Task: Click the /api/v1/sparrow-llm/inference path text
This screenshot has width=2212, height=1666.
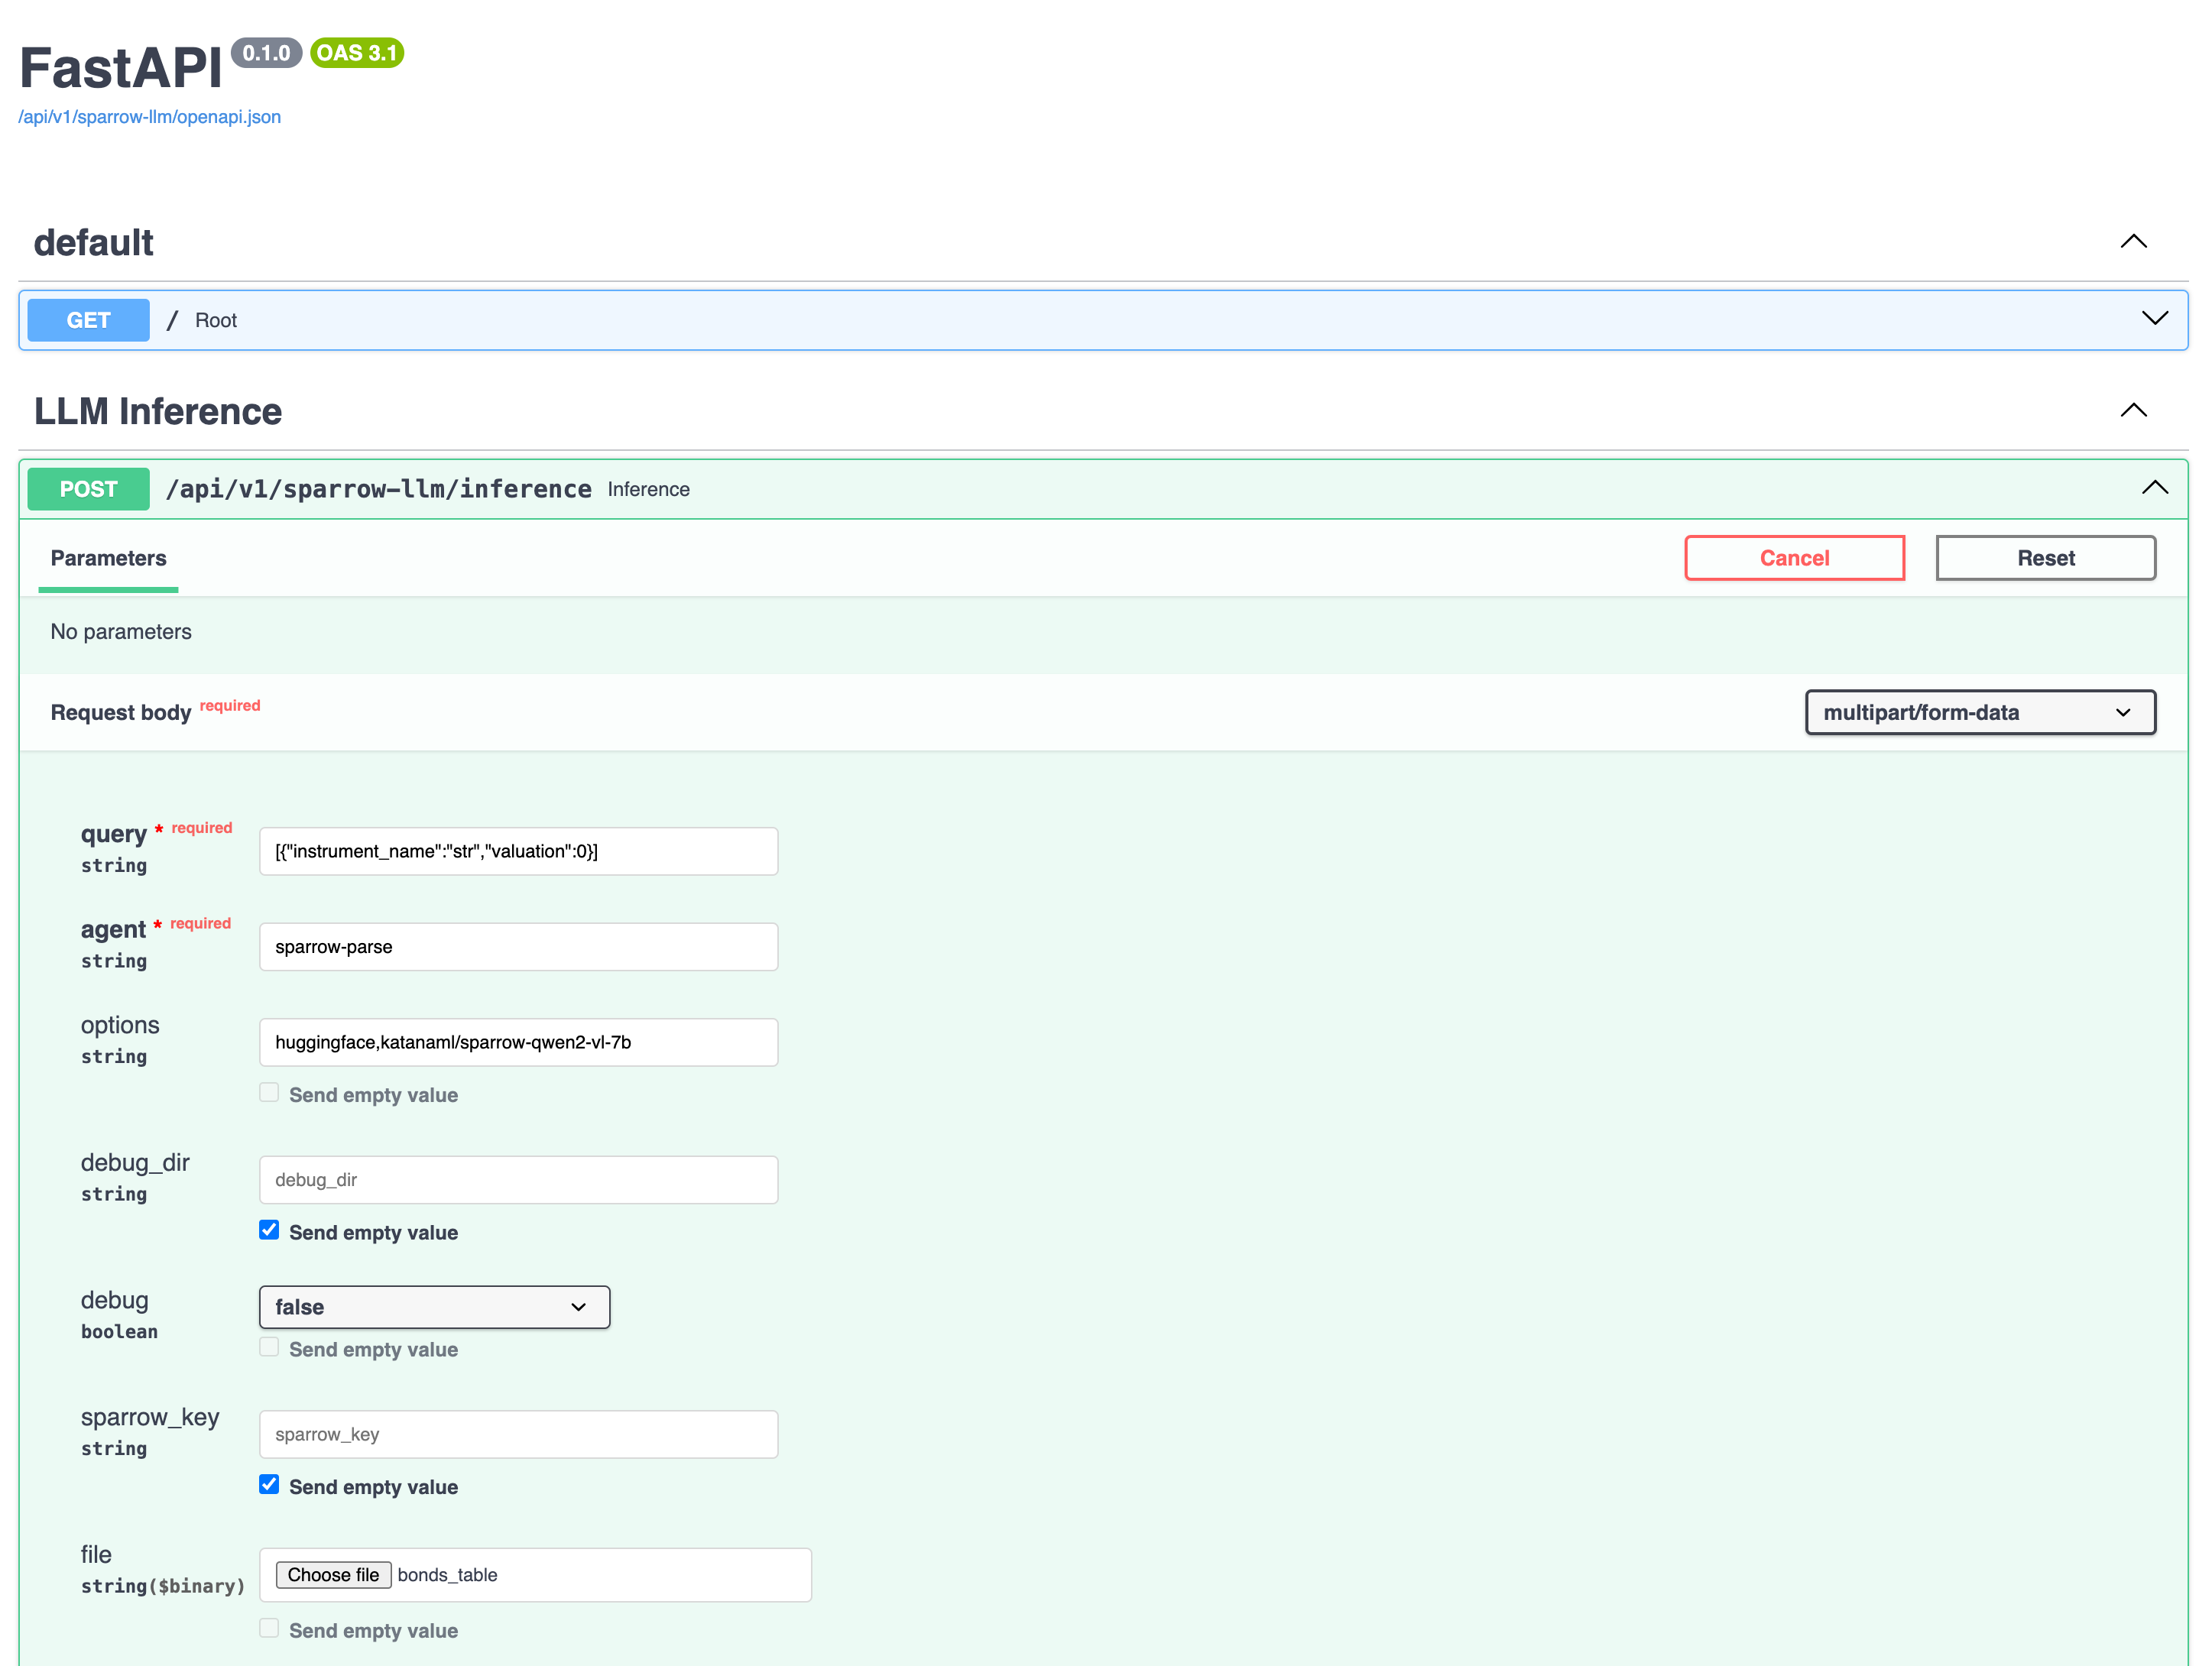Action: click(378, 489)
